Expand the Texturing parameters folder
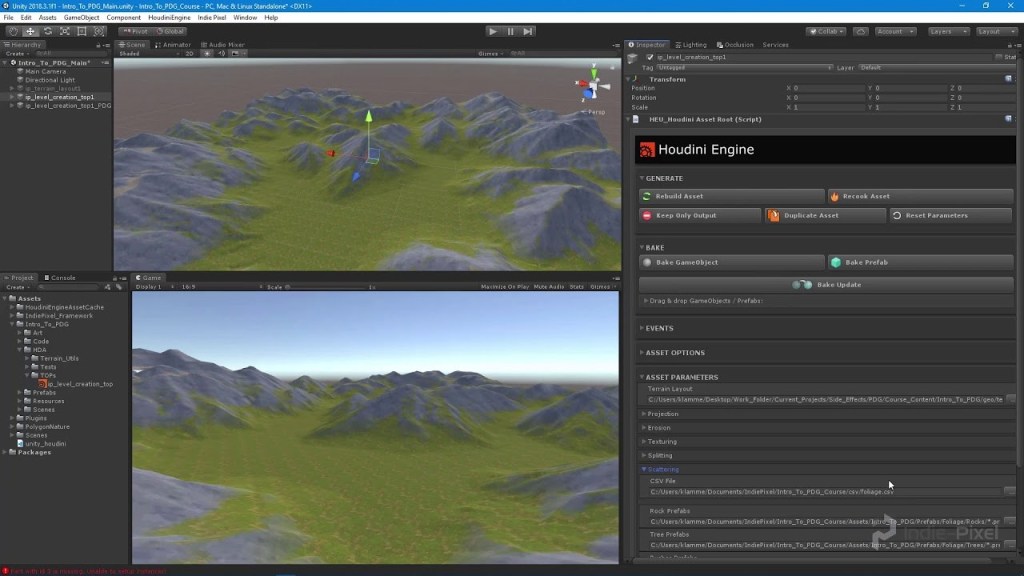Image resolution: width=1024 pixels, height=576 pixels. pos(644,441)
